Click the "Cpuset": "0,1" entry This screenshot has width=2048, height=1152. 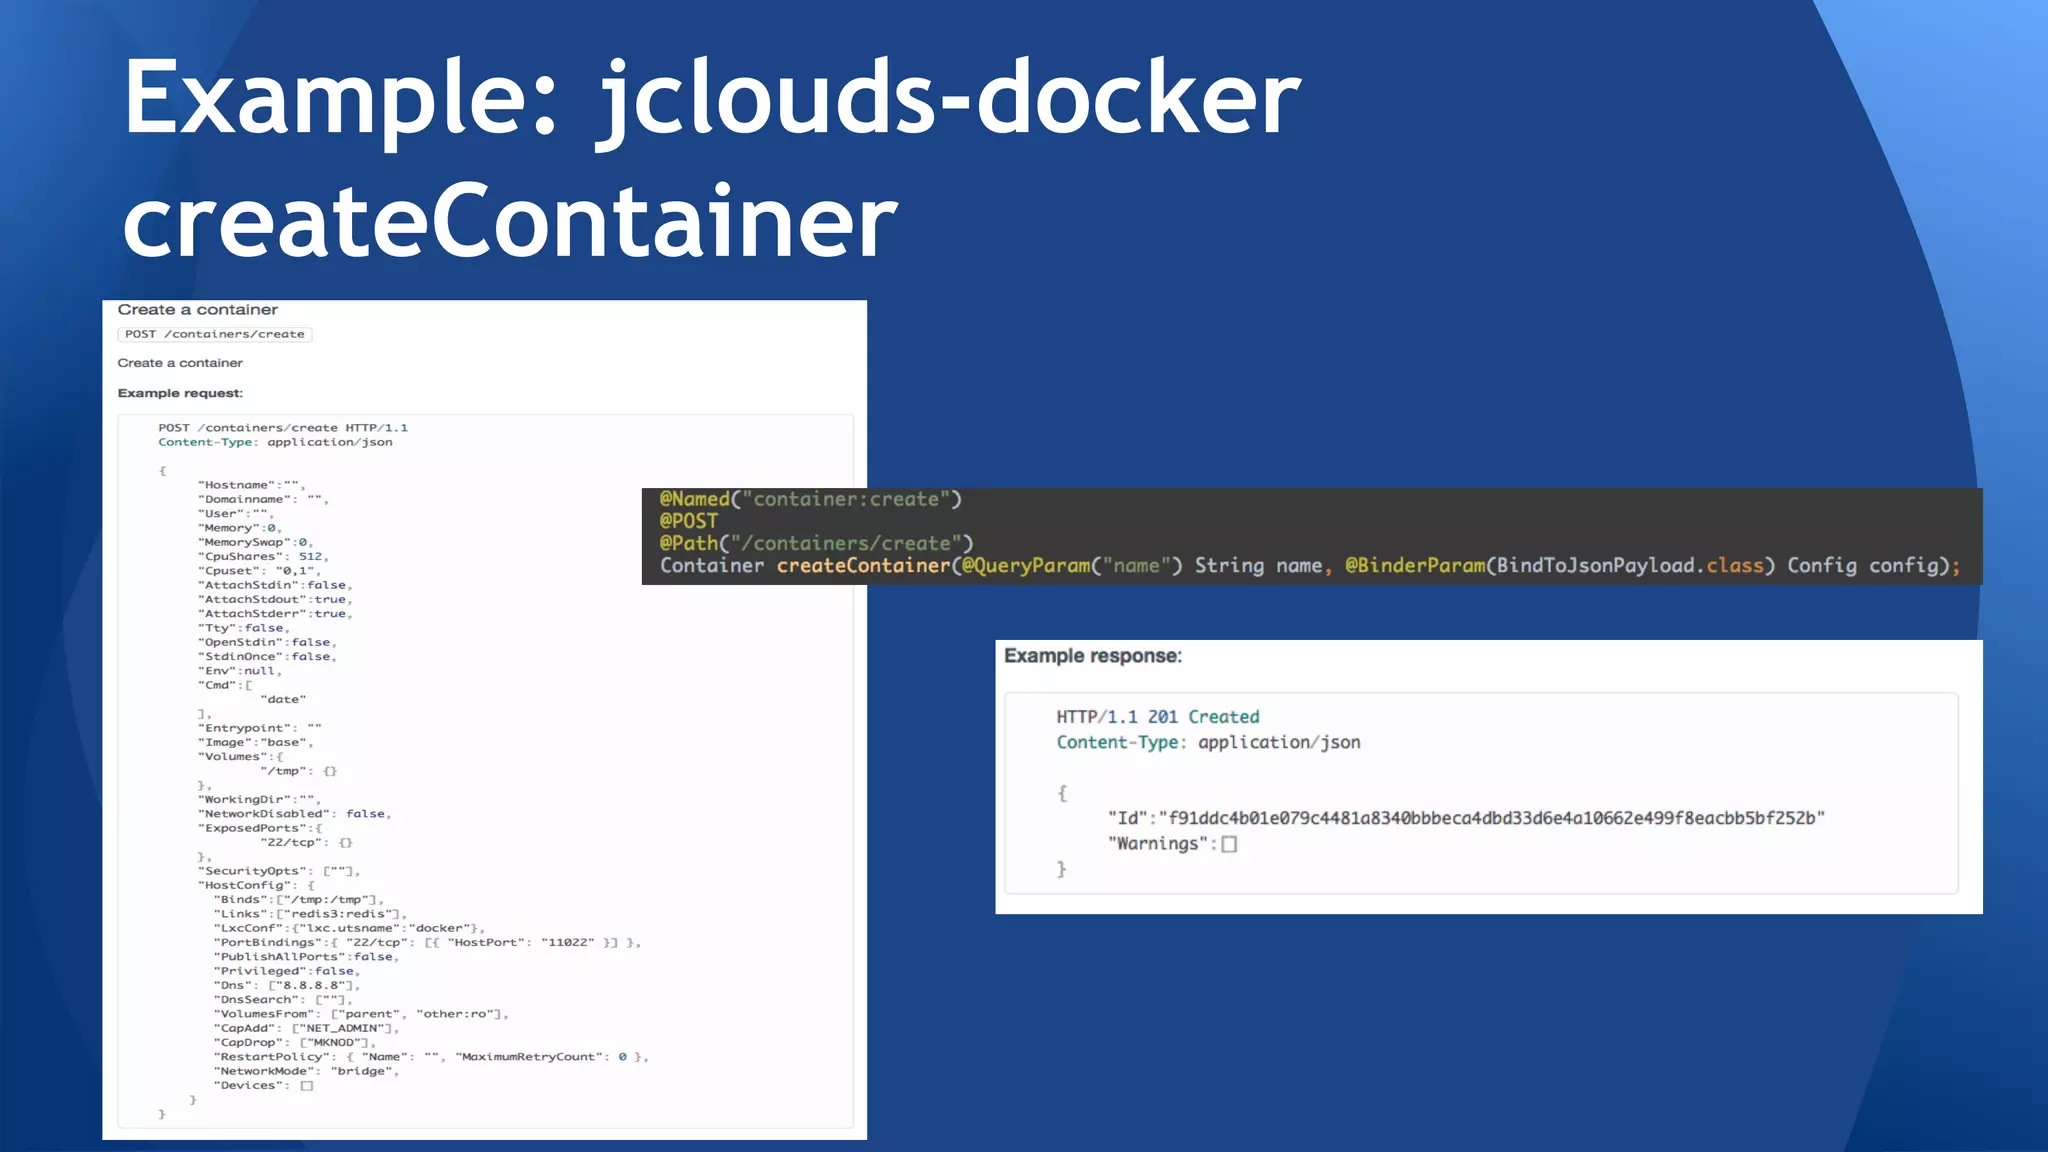pyautogui.click(x=259, y=571)
